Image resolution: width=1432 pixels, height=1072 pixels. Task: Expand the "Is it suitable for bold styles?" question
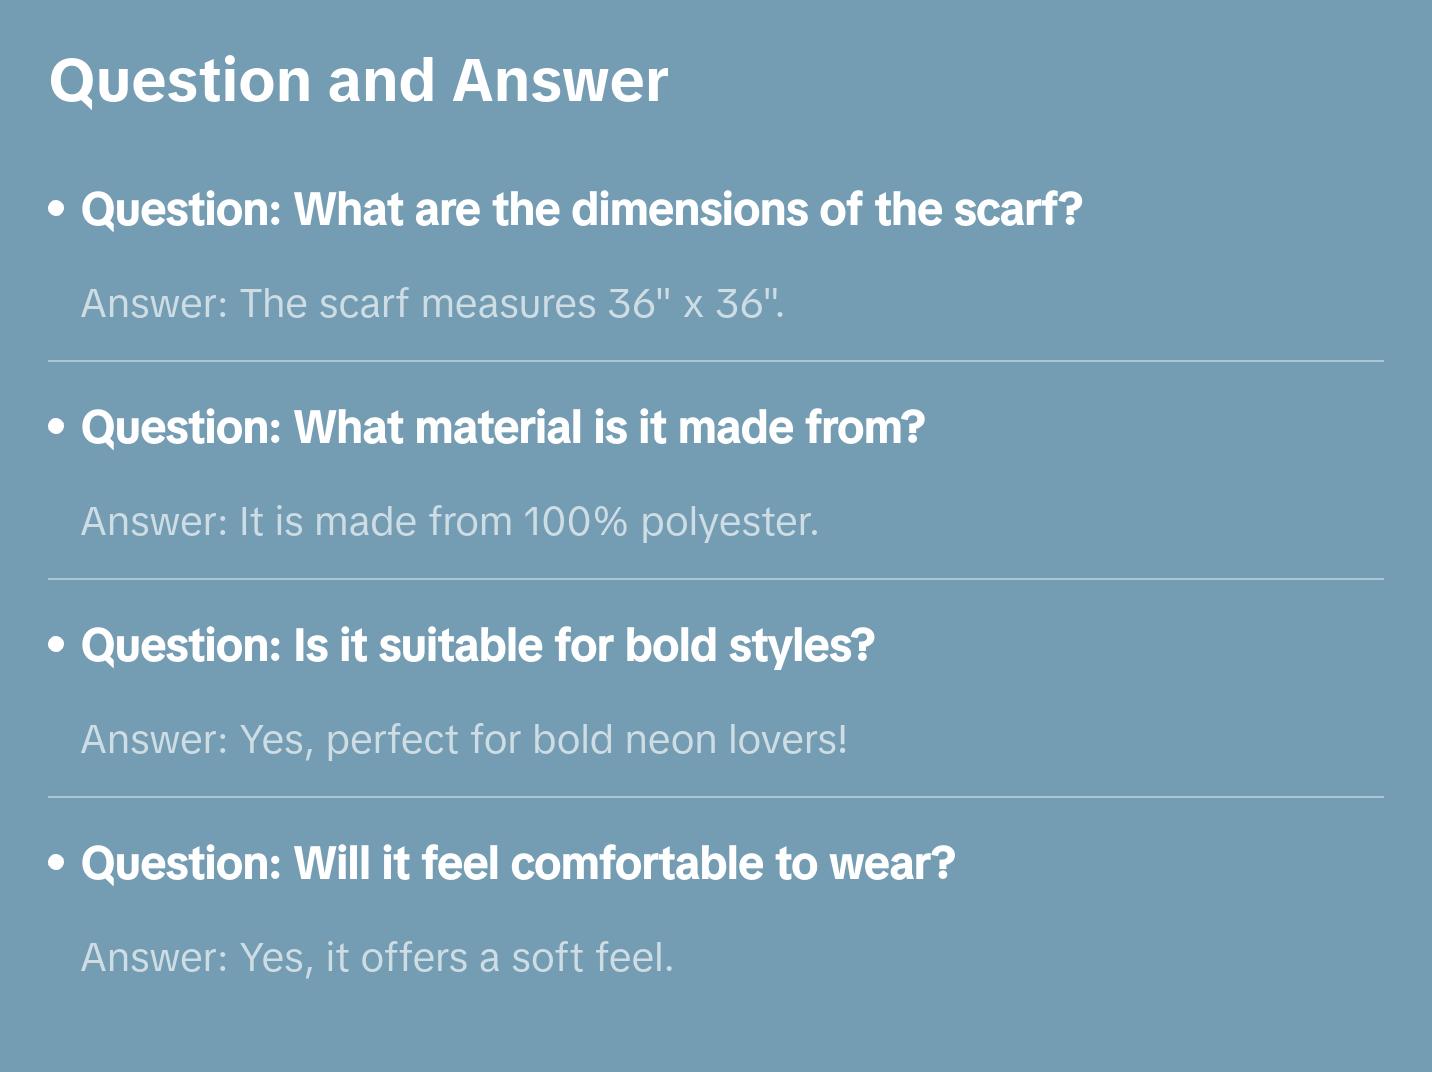[477, 646]
